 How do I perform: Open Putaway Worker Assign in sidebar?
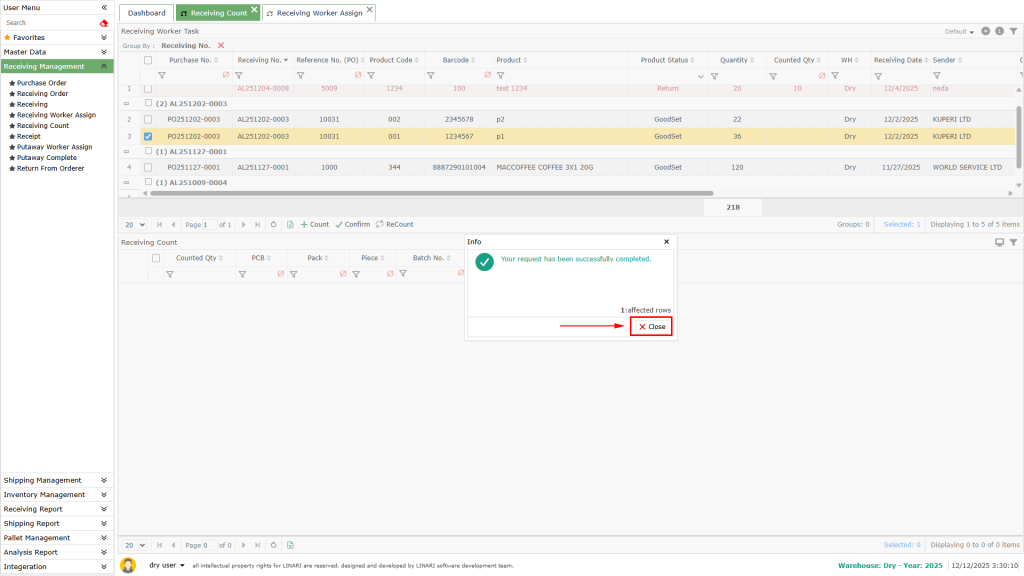(54, 147)
